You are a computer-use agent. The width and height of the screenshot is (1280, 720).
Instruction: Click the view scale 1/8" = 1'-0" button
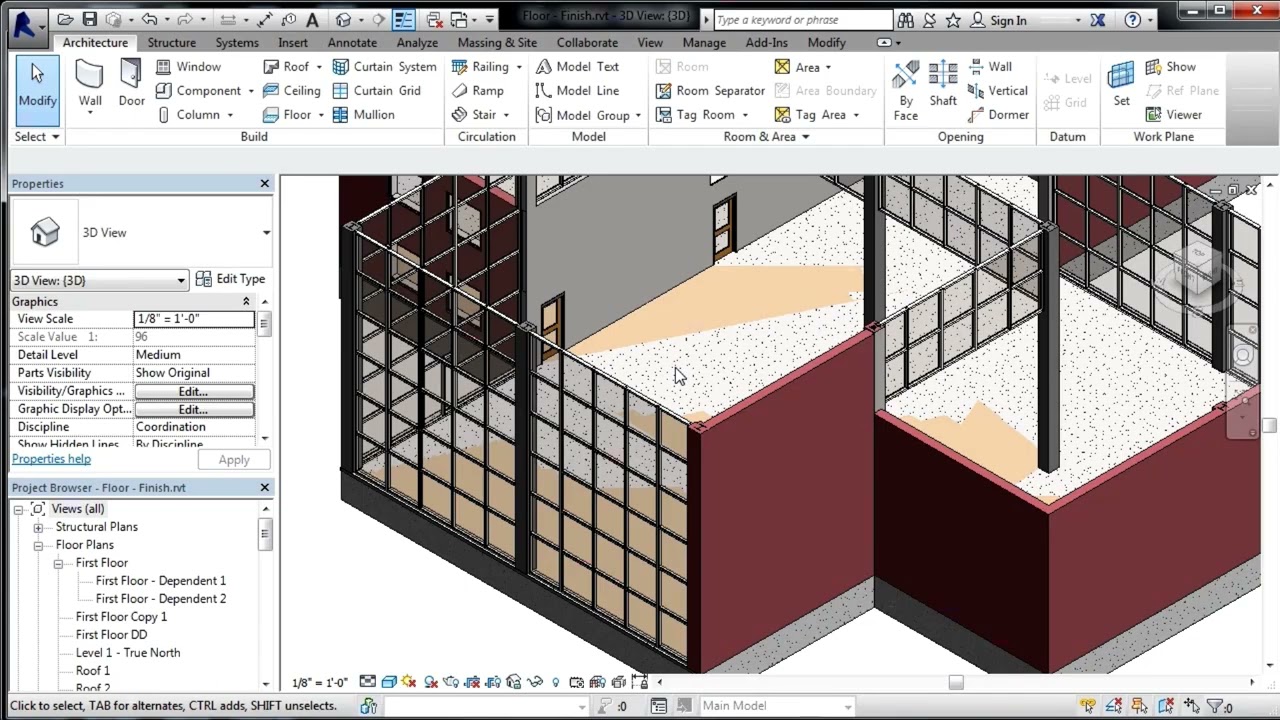pyautogui.click(x=320, y=683)
